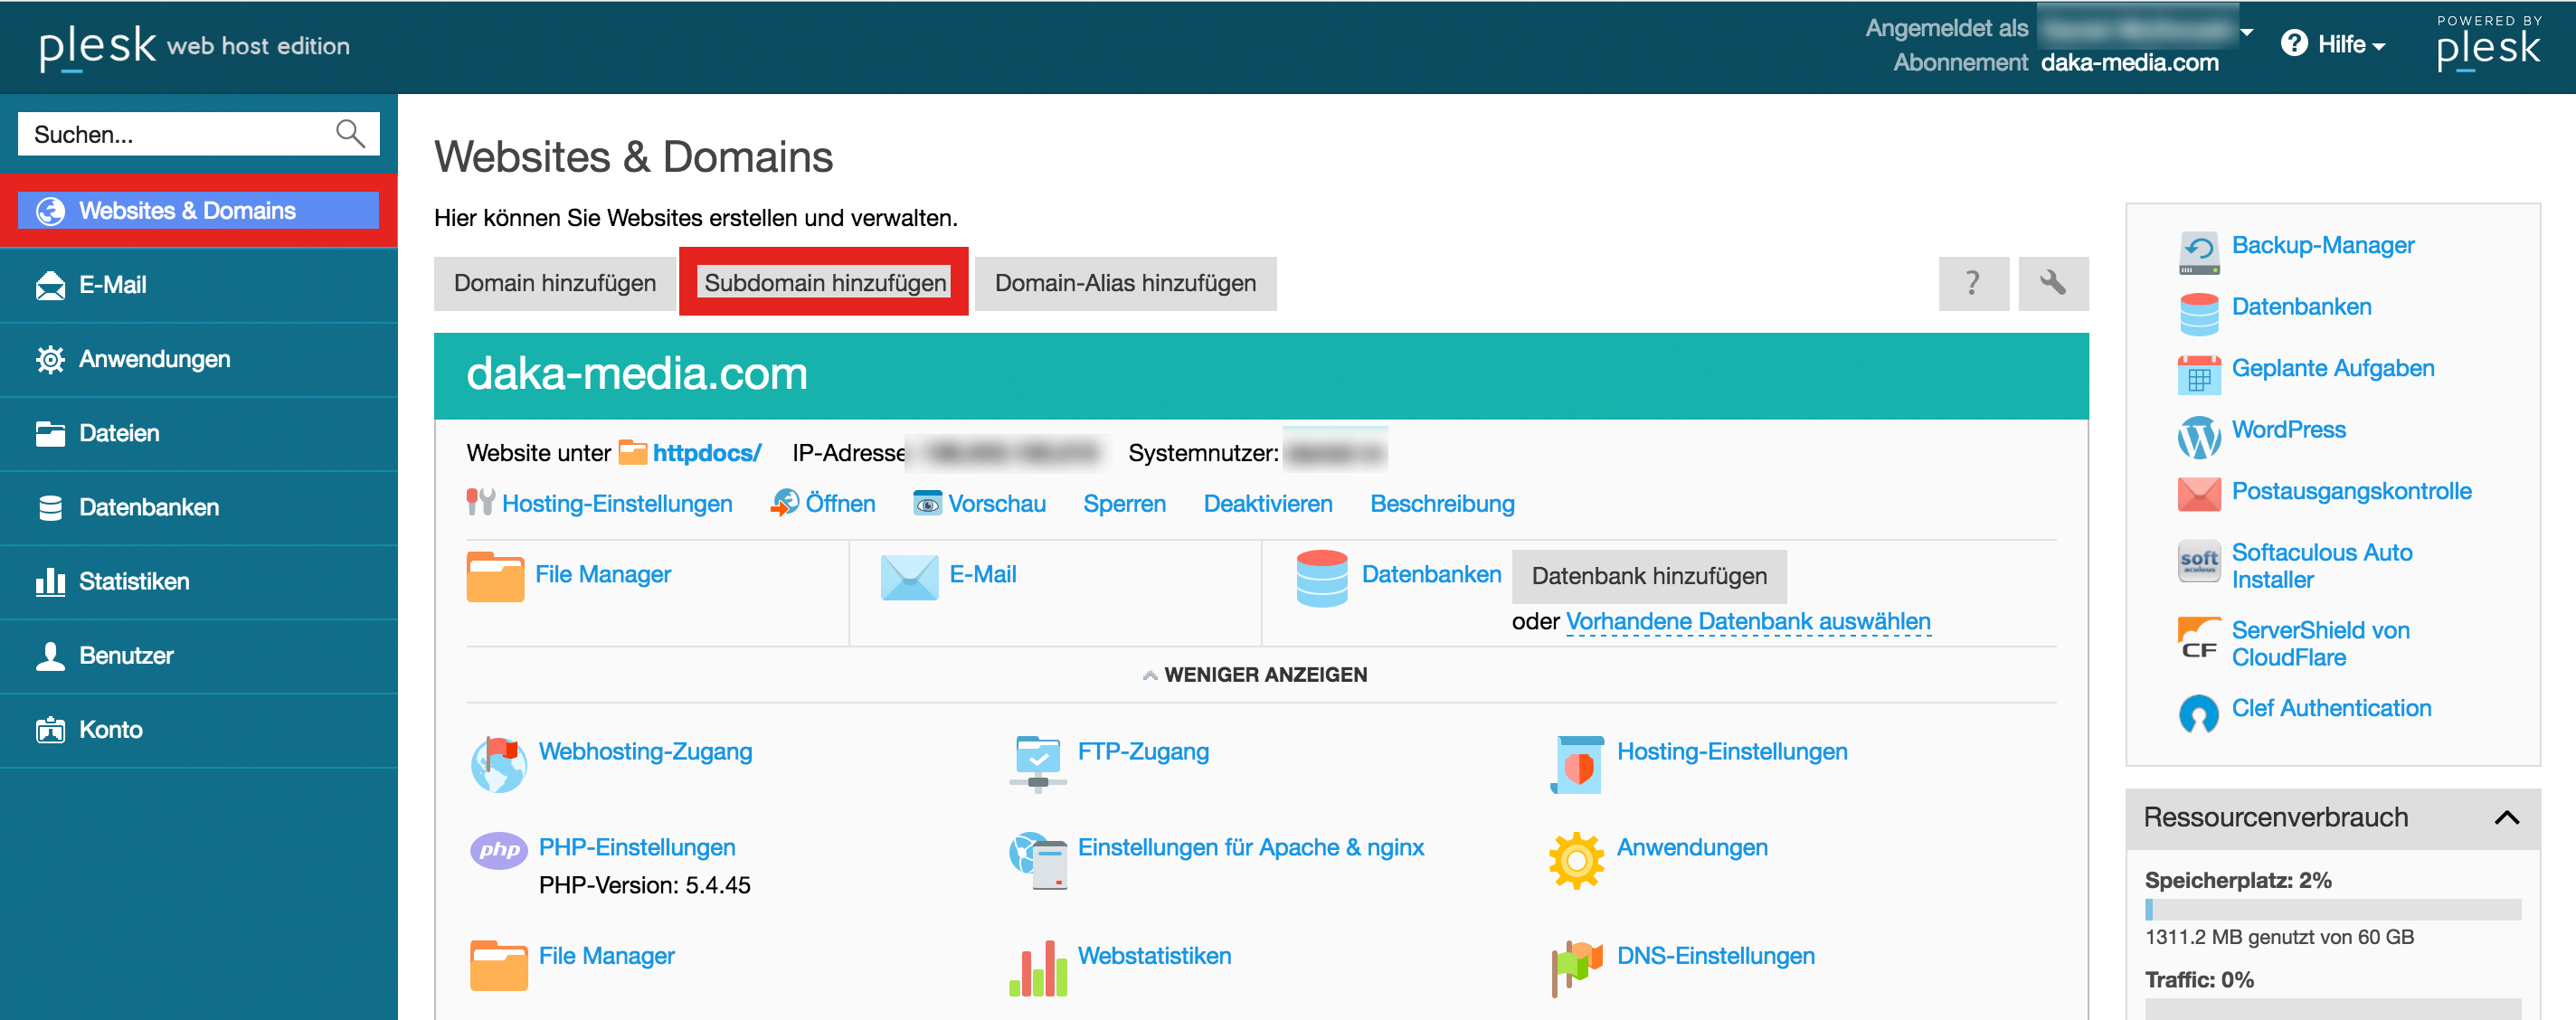Click Subdomain hinzufügen button
The width and height of the screenshot is (2576, 1020).
coord(824,283)
